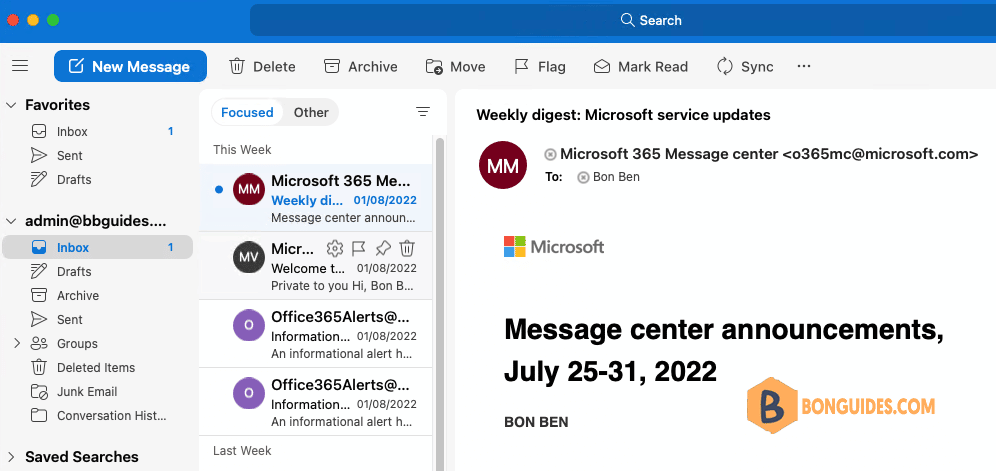Click the Flag icon in toolbar
The height and width of the screenshot is (471, 996).
[x=522, y=66]
